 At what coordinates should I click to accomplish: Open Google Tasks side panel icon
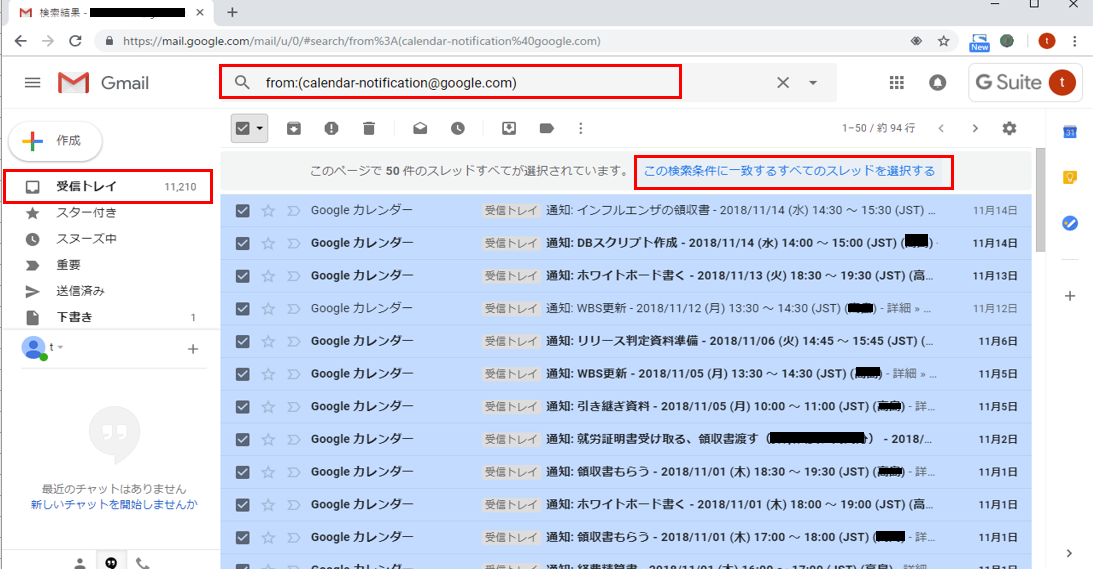[x=1069, y=223]
